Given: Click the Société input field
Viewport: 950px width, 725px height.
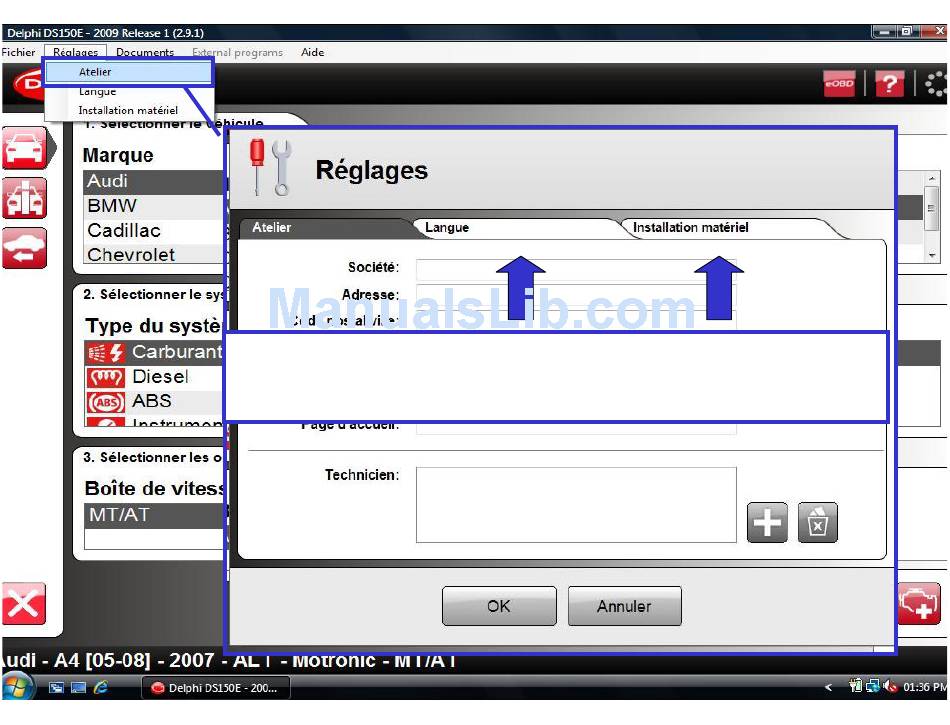Looking at the screenshot, I should 576,269.
